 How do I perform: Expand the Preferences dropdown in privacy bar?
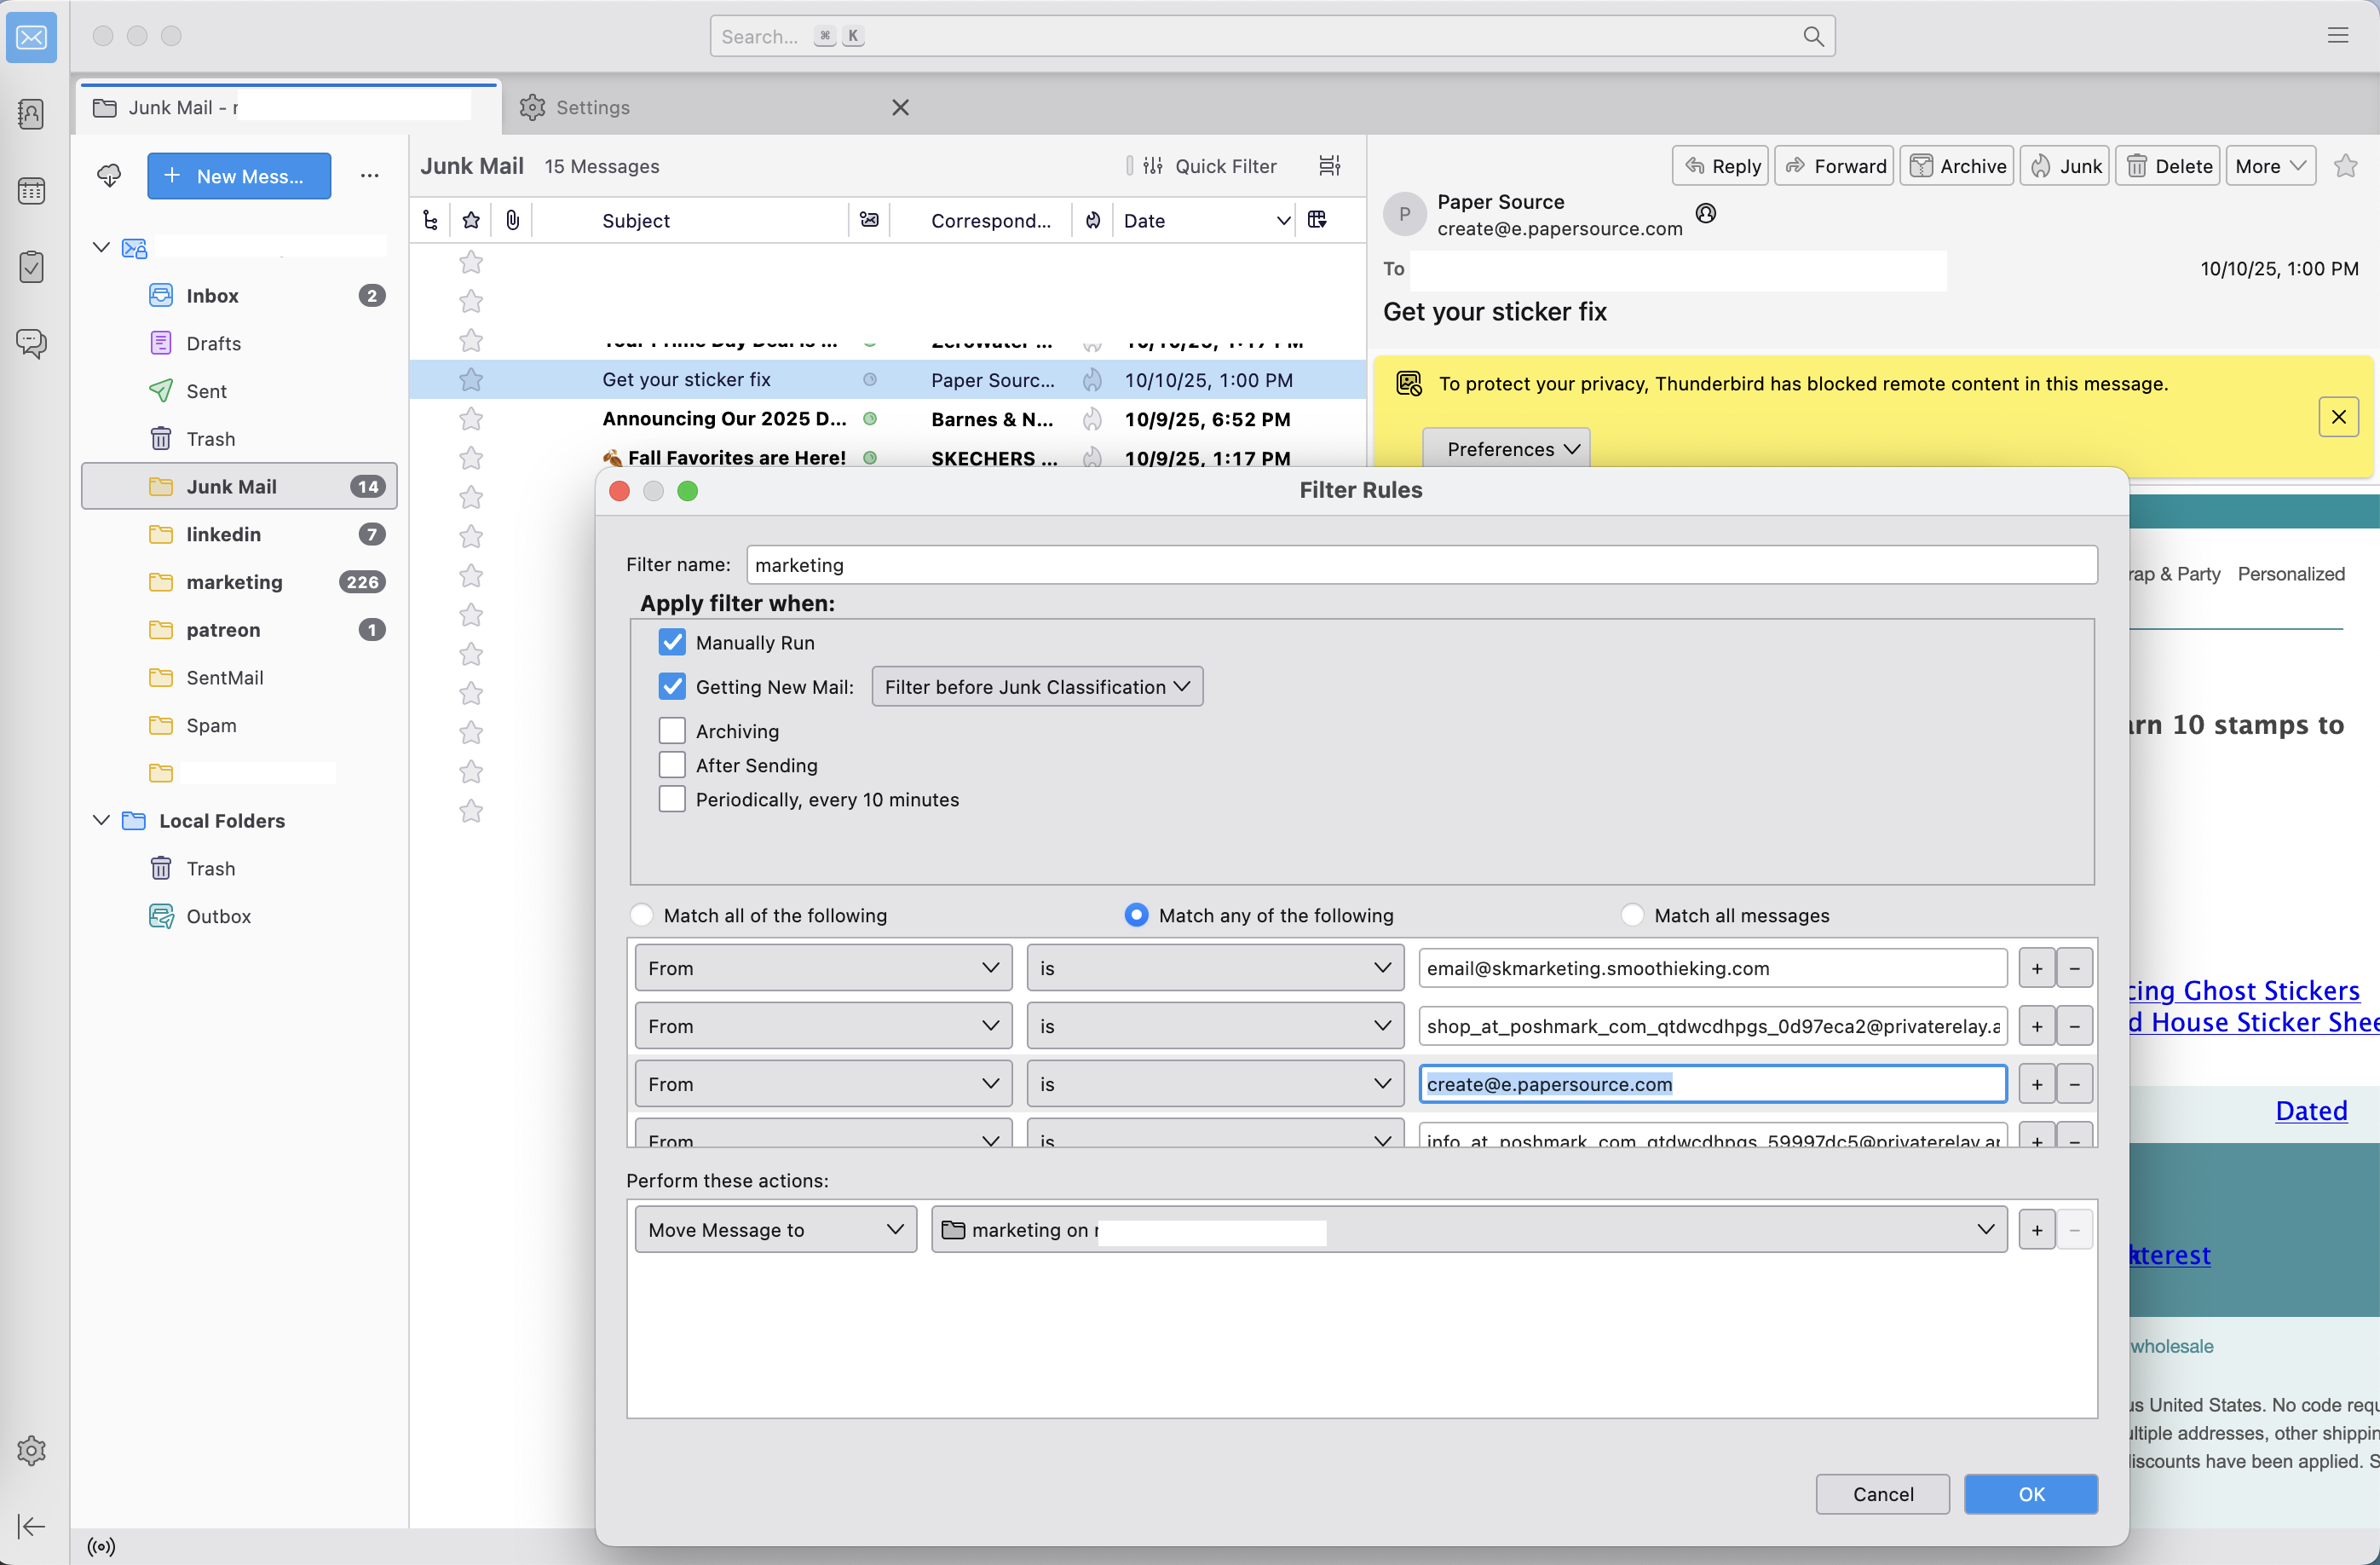[x=1506, y=449]
